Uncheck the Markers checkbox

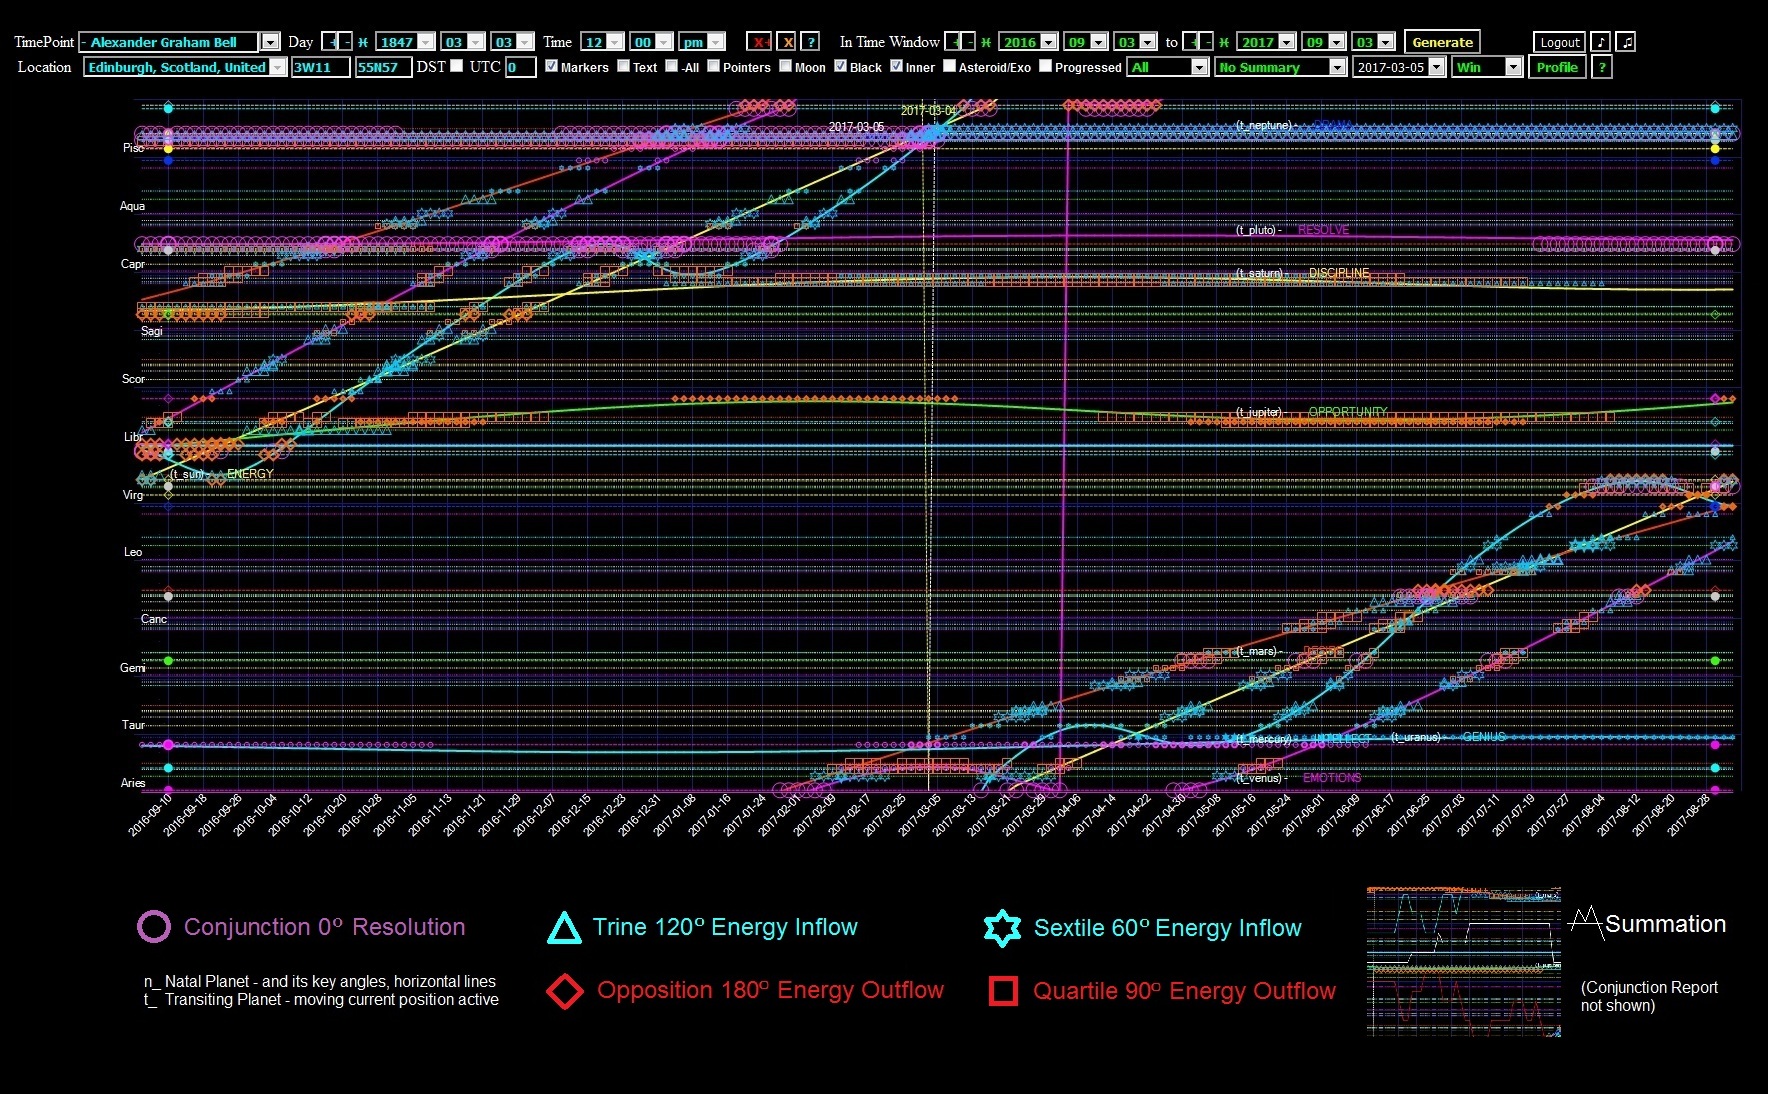tap(551, 66)
